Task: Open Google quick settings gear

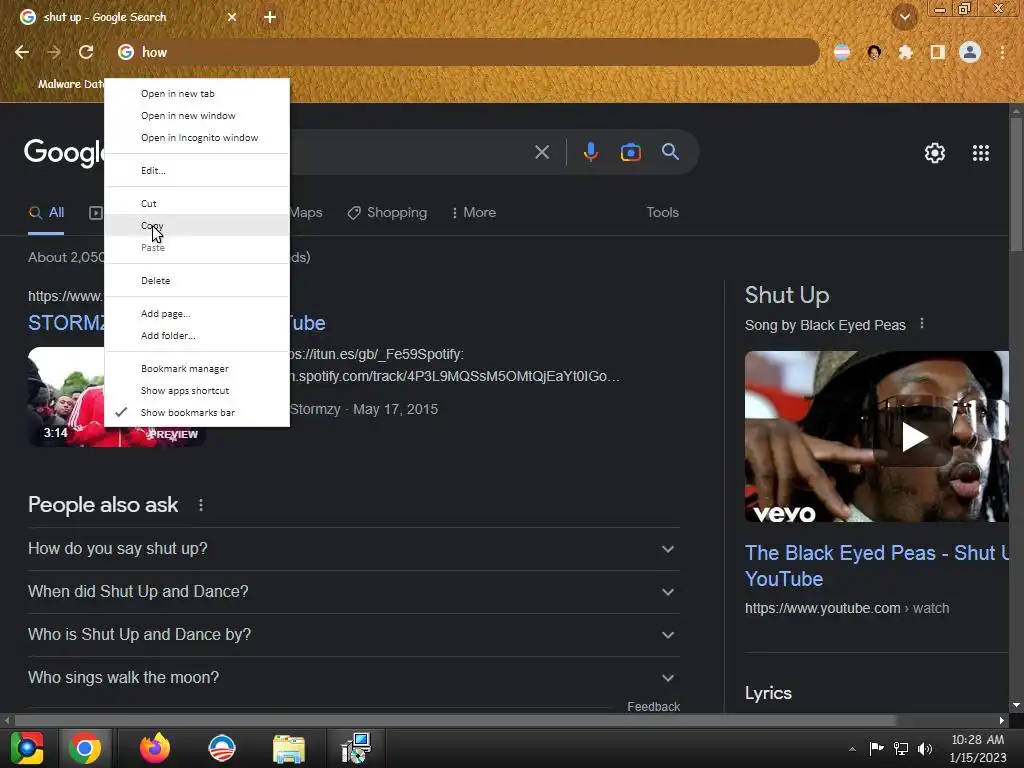Action: [x=935, y=153]
